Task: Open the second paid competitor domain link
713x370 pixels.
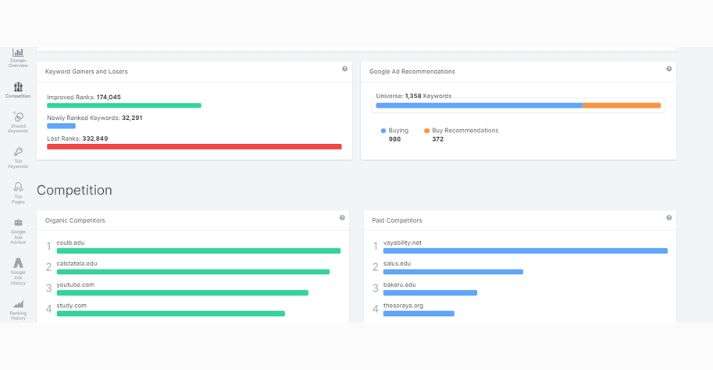Action: point(397,264)
